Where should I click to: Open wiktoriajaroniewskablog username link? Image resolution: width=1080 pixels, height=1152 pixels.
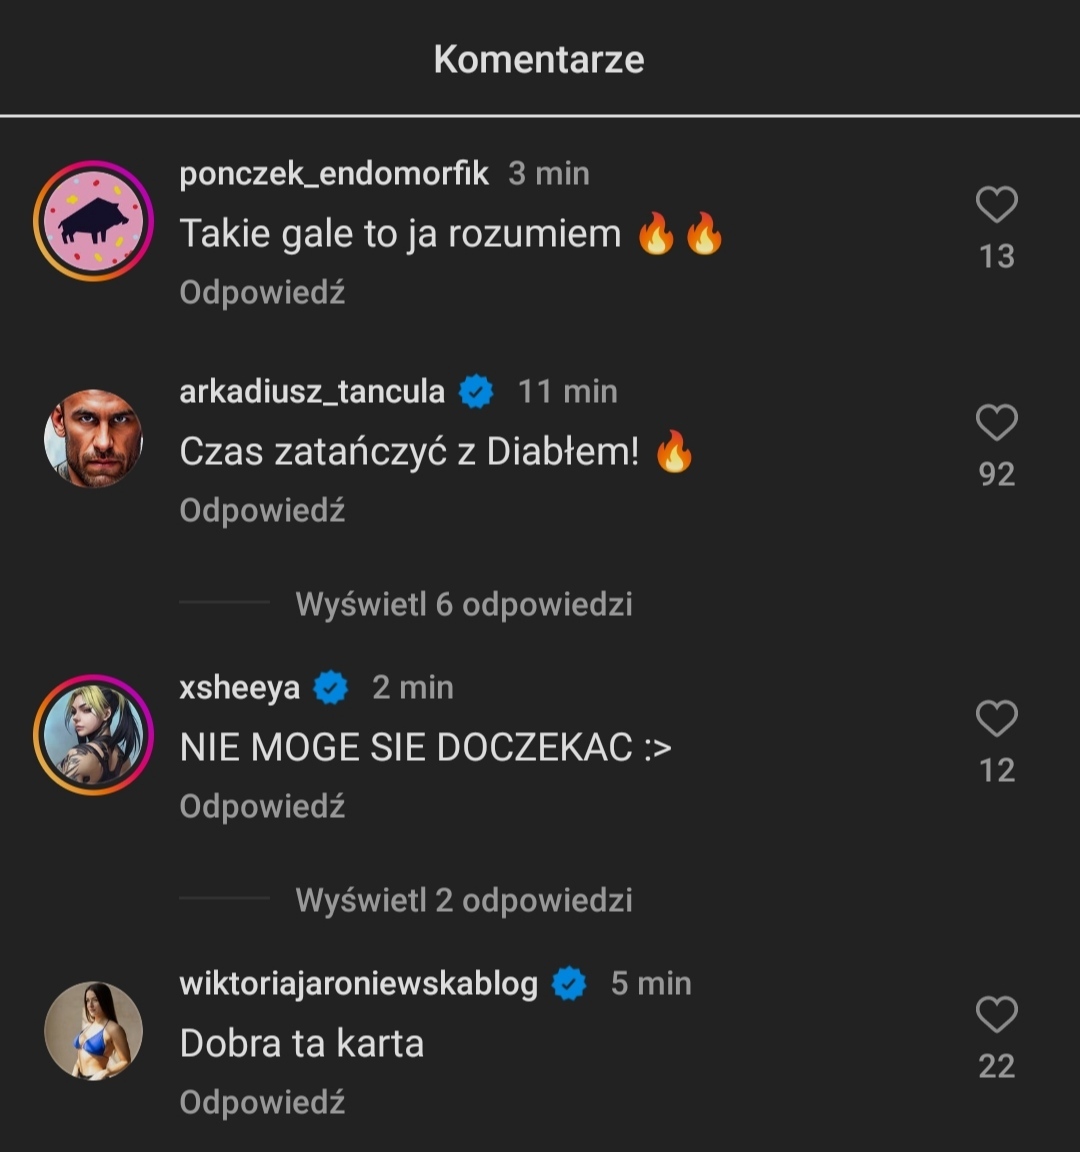point(358,984)
